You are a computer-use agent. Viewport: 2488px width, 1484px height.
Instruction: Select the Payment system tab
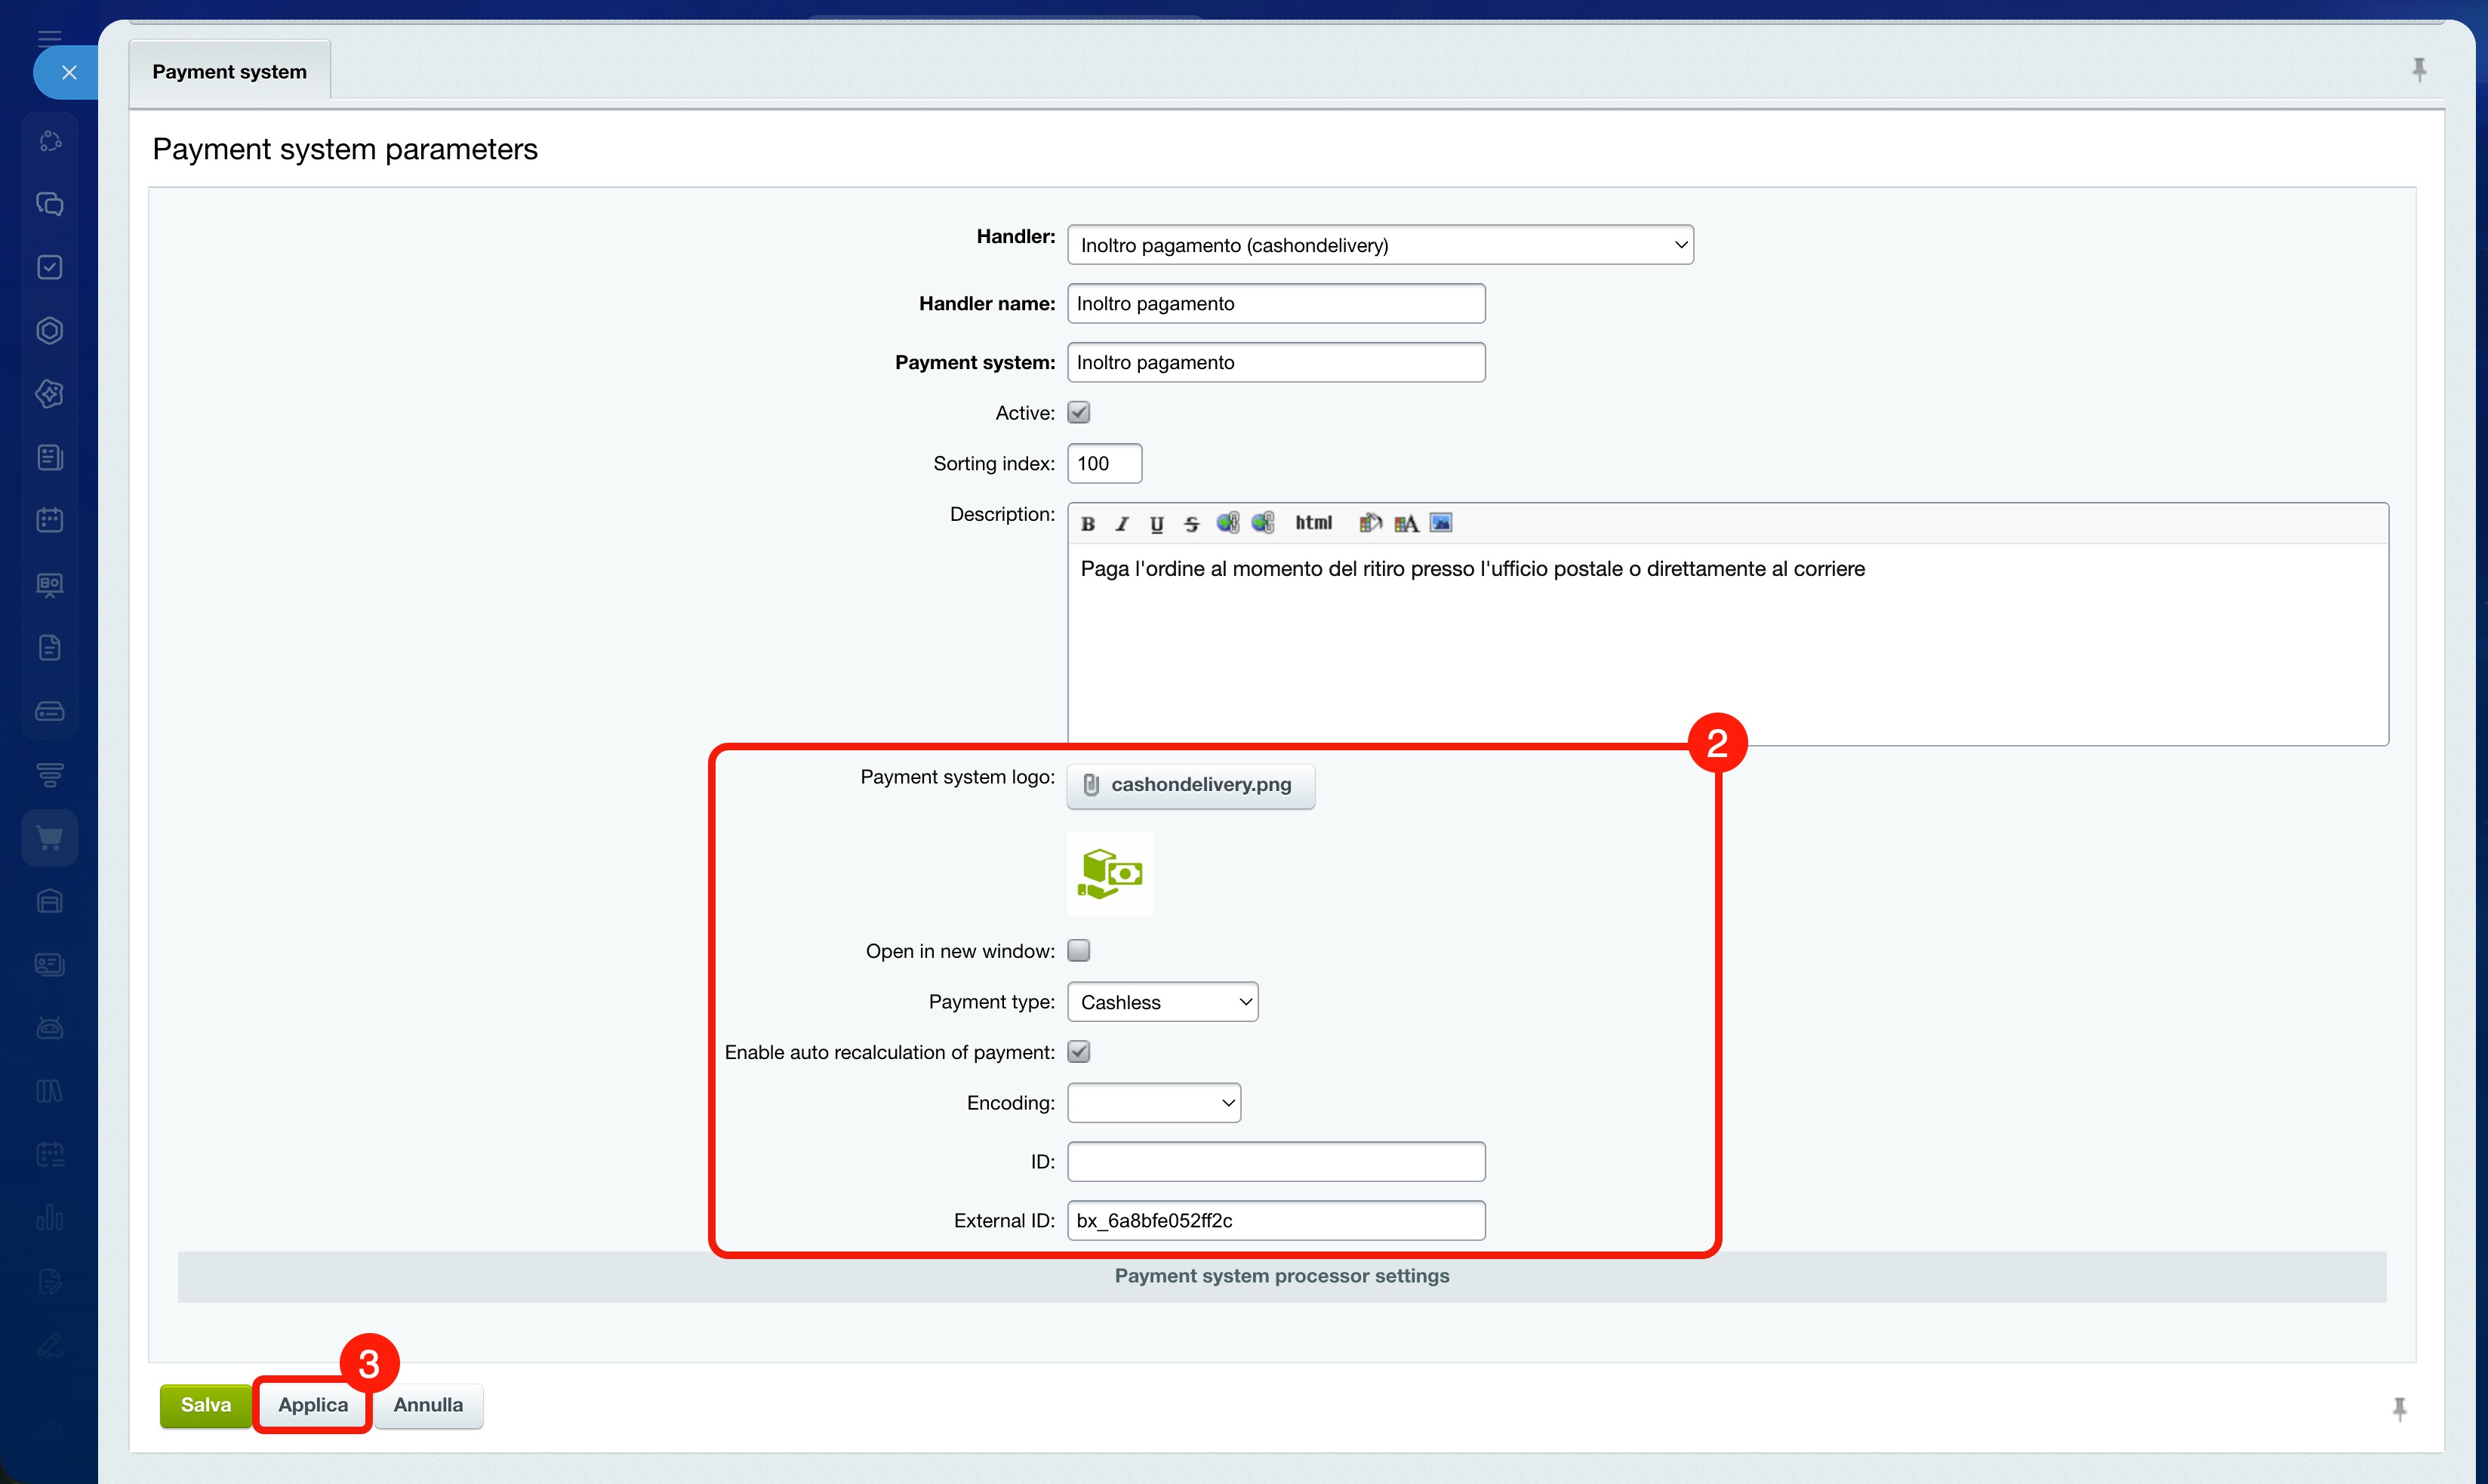230,71
